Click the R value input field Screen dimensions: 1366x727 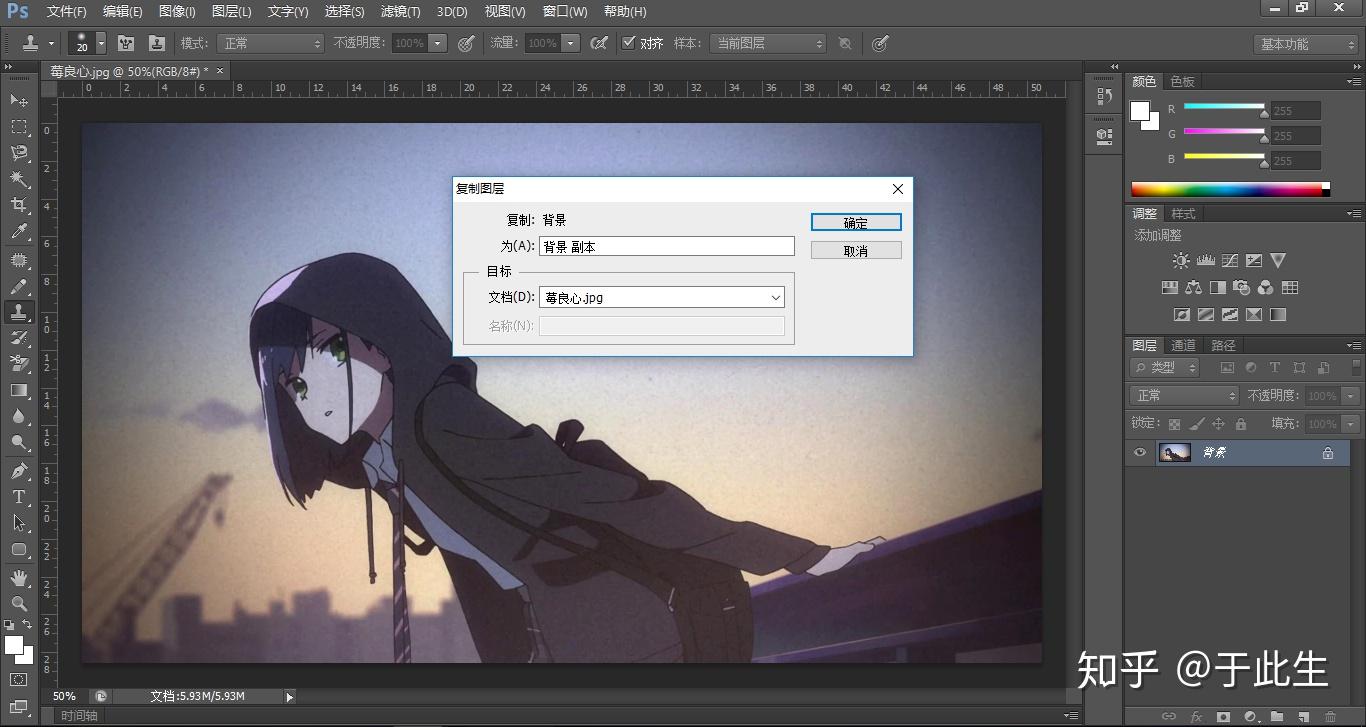pos(1296,111)
